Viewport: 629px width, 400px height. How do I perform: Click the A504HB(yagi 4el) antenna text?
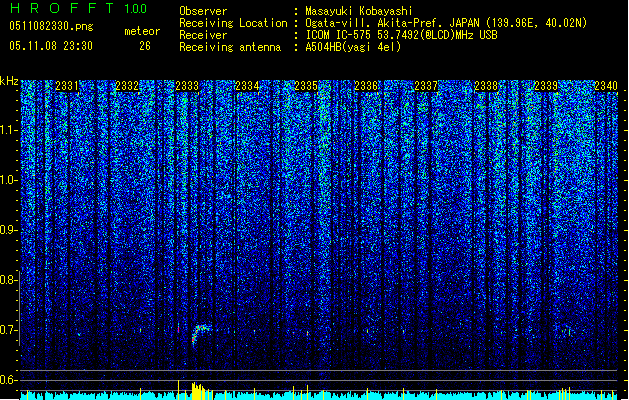point(353,47)
